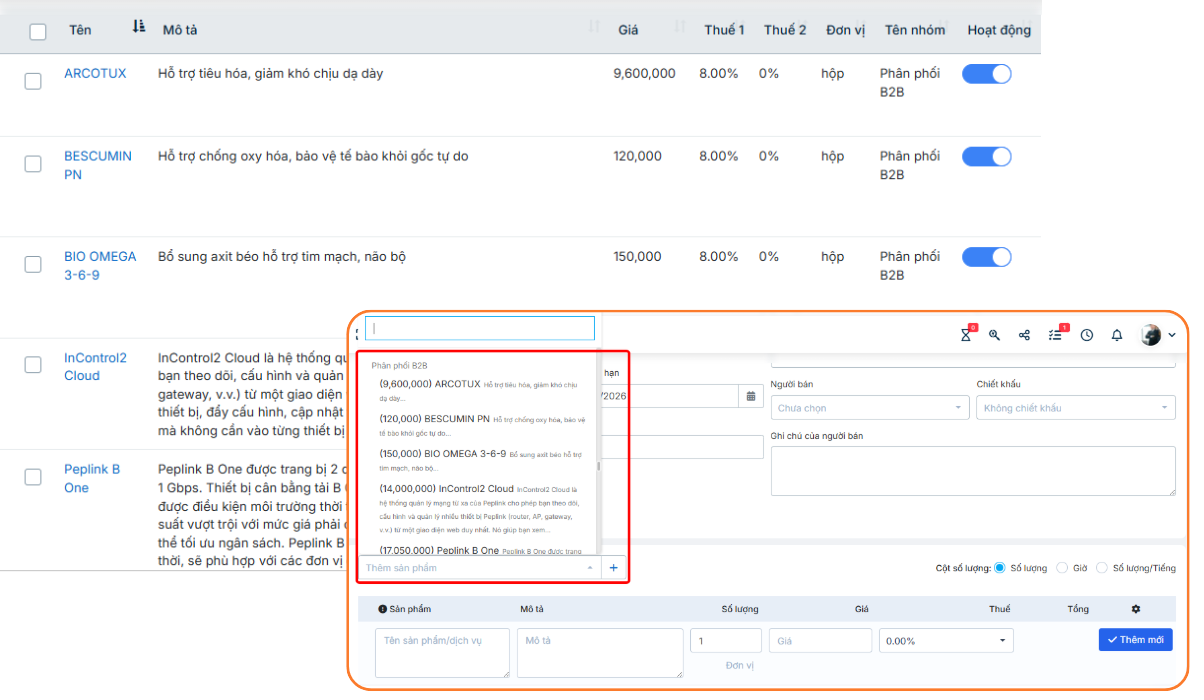Tick the checkbox for ARCOTUX row
1204x700 pixels.
click(33, 82)
